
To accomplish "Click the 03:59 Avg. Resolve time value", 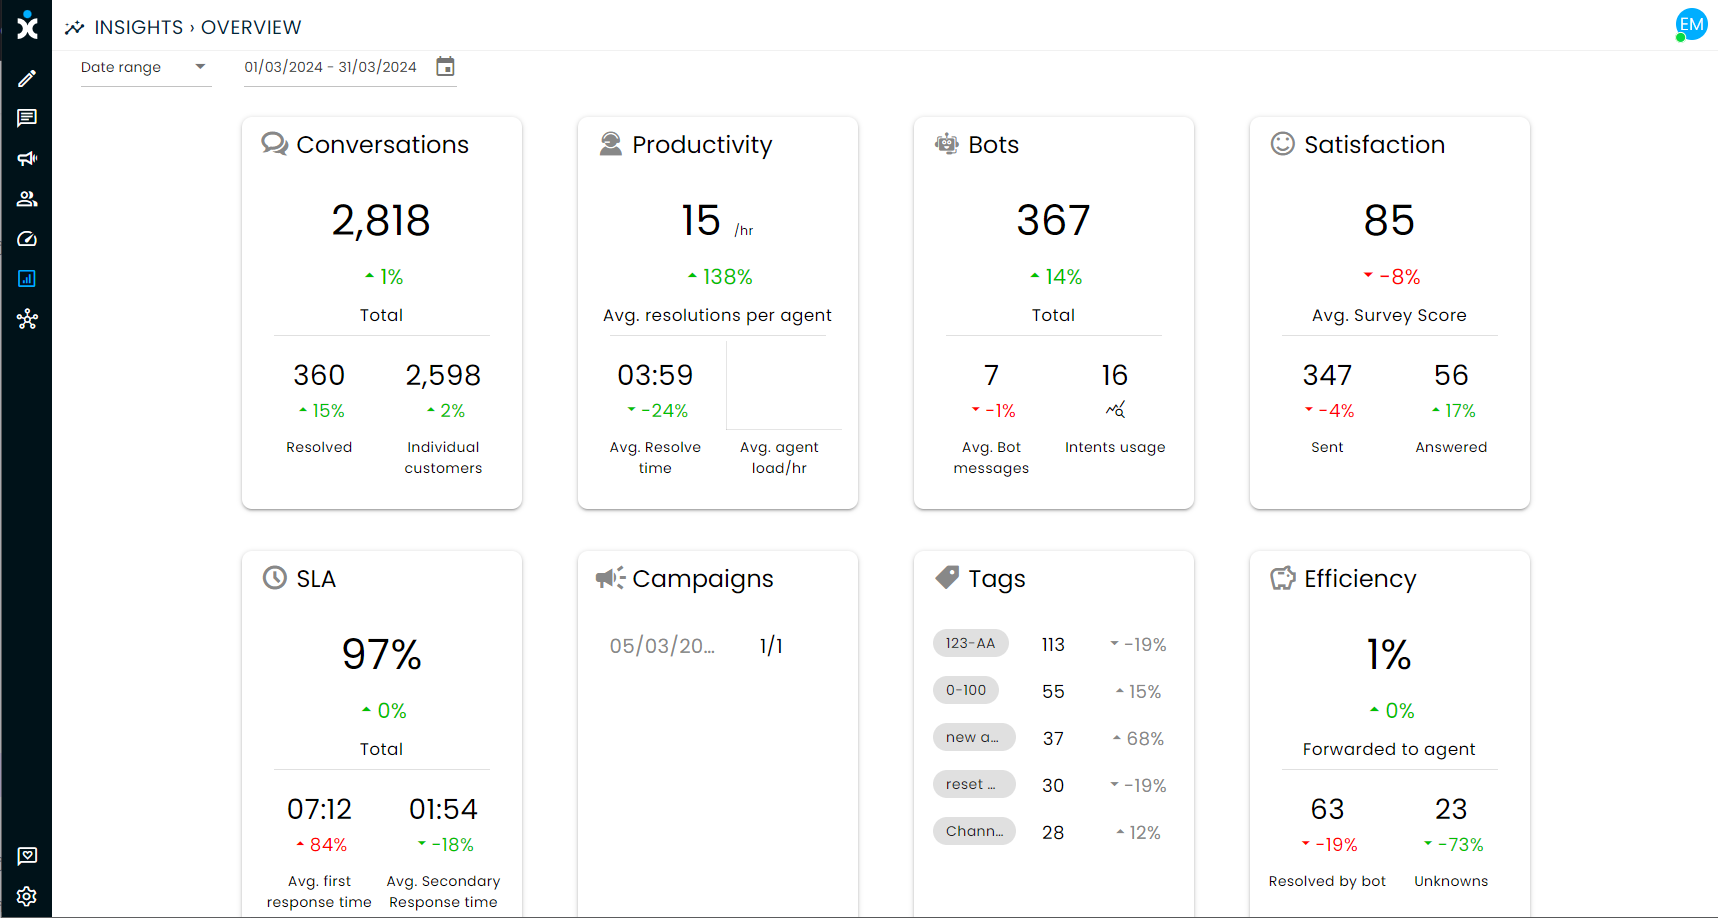I will pos(655,375).
